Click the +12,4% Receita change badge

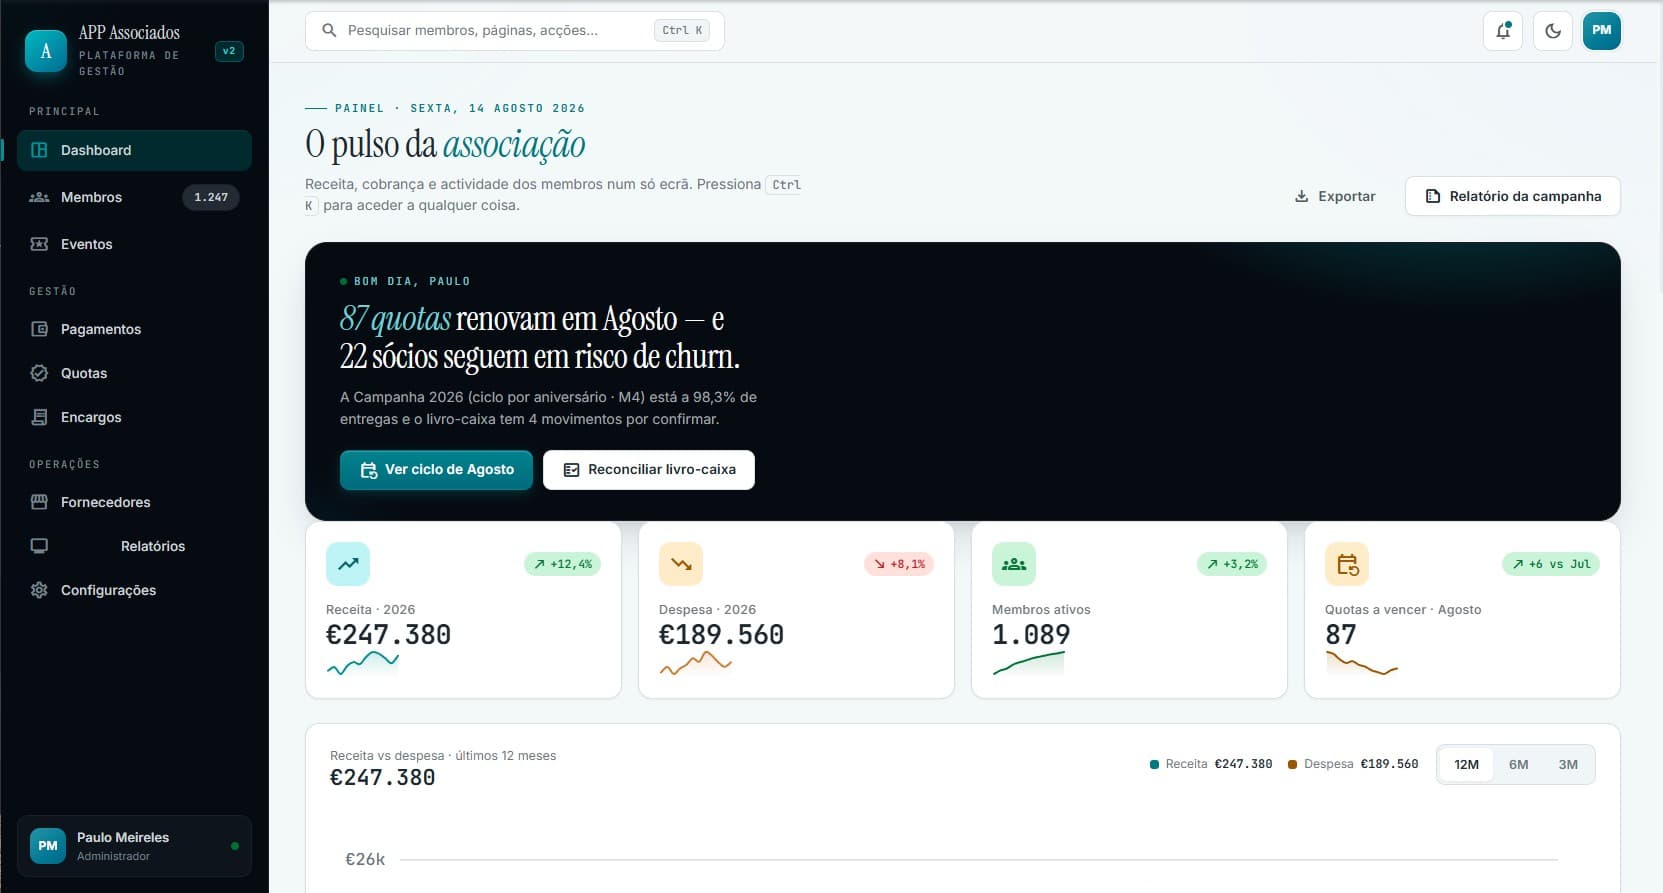[x=562, y=564]
